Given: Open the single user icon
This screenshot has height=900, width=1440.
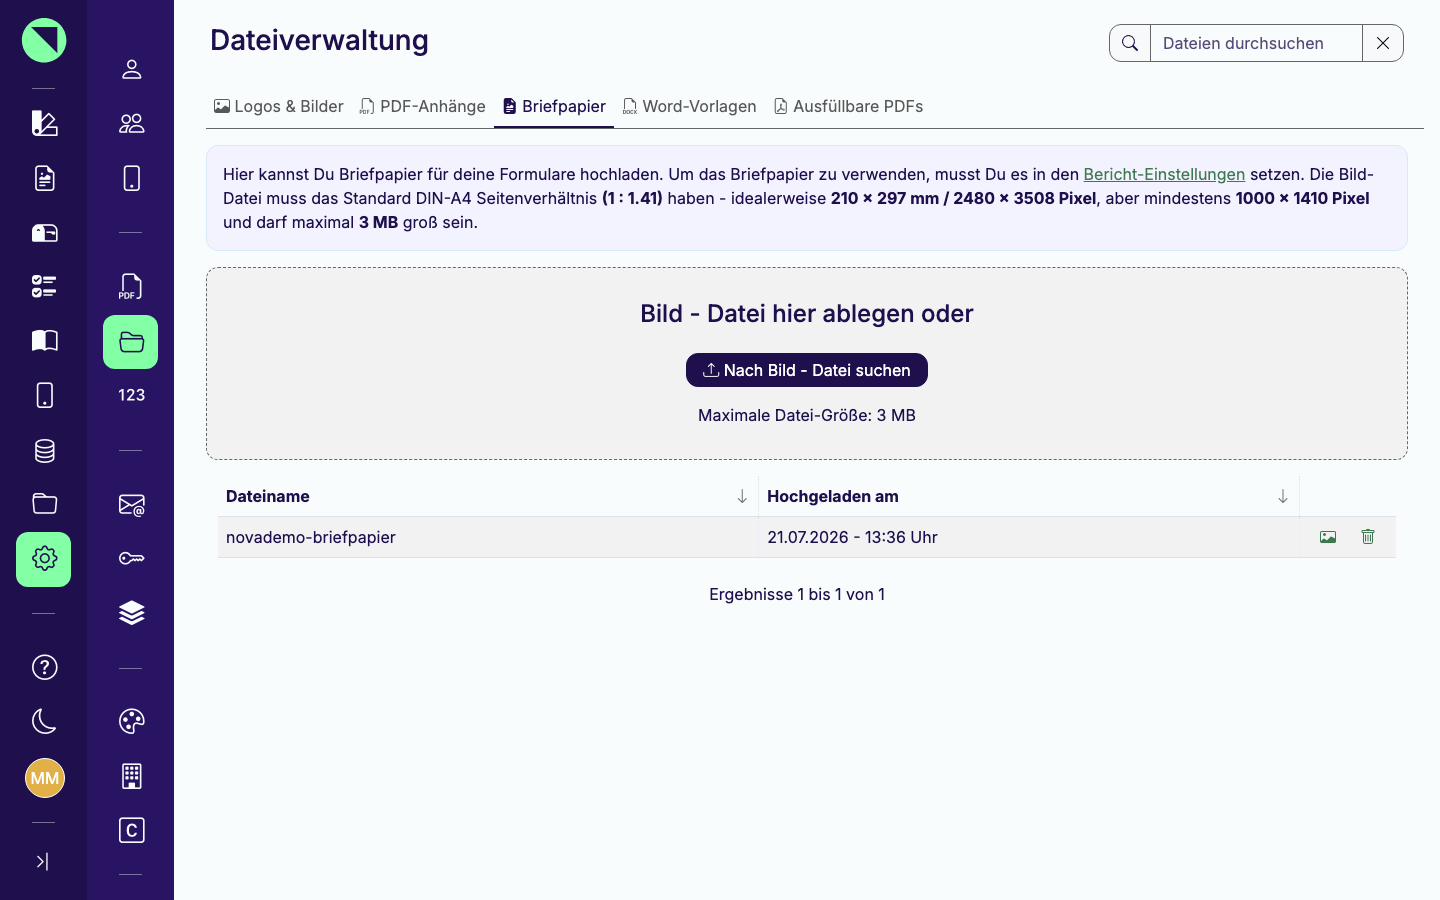Looking at the screenshot, I should point(131,69).
